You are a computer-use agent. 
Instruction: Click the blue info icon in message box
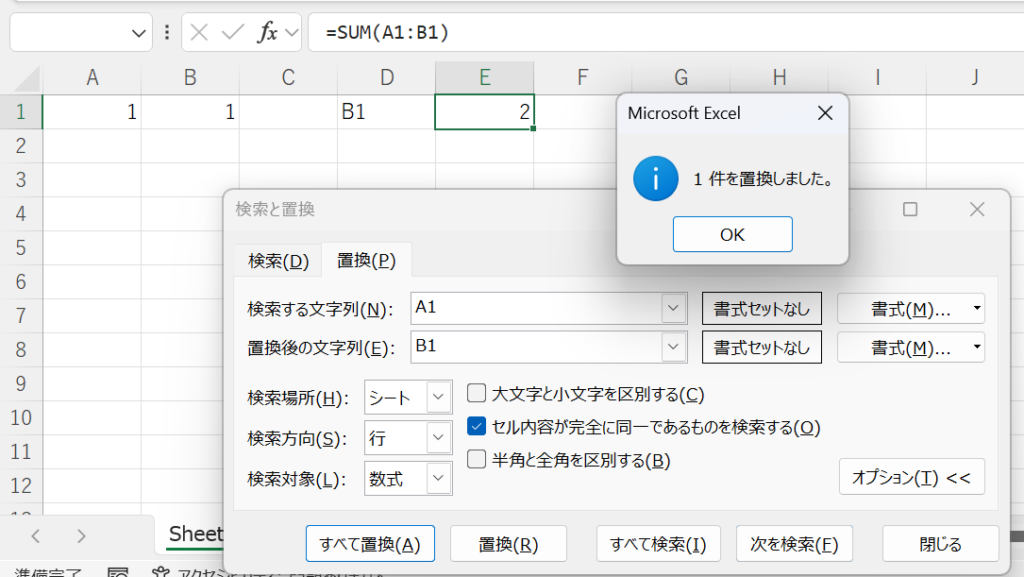(655, 178)
